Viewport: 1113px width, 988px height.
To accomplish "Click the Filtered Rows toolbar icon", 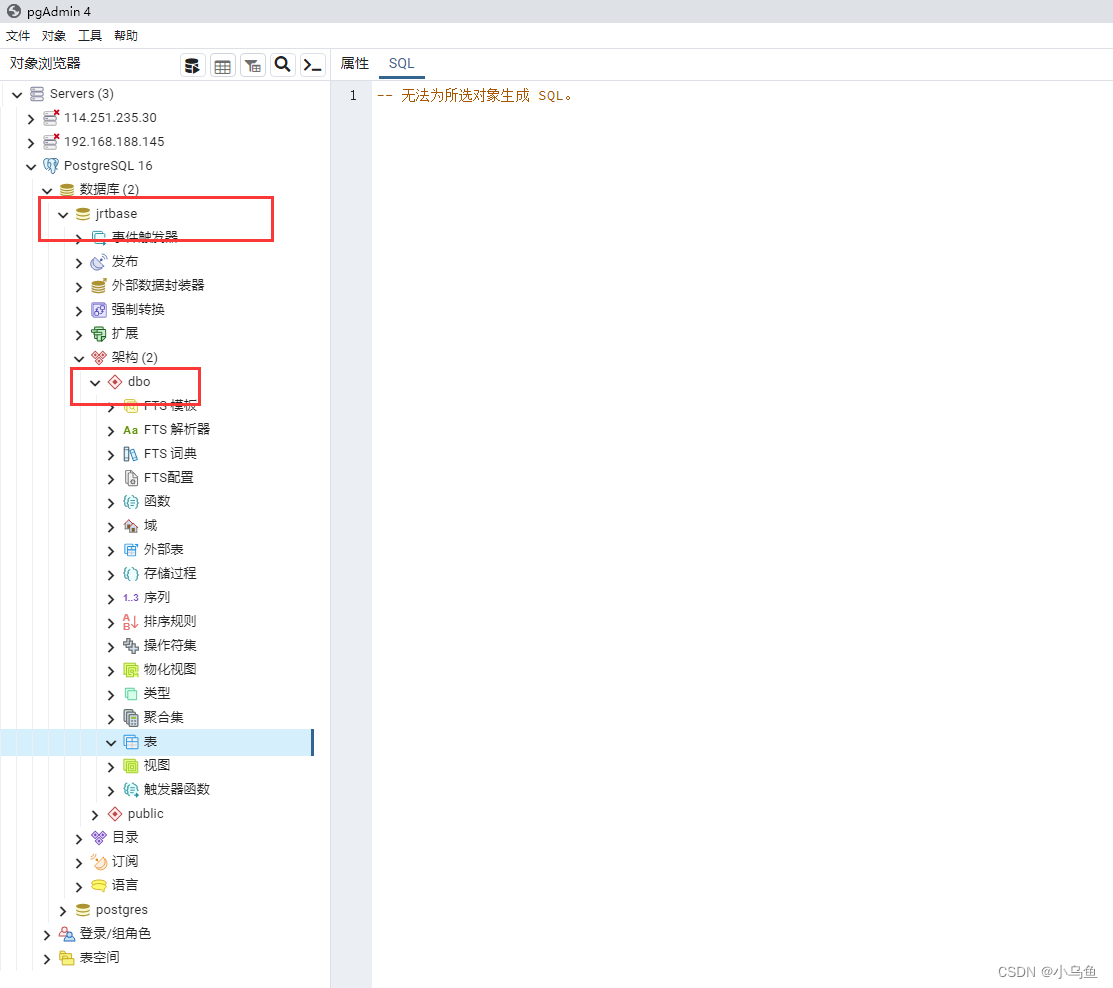I will pos(253,65).
